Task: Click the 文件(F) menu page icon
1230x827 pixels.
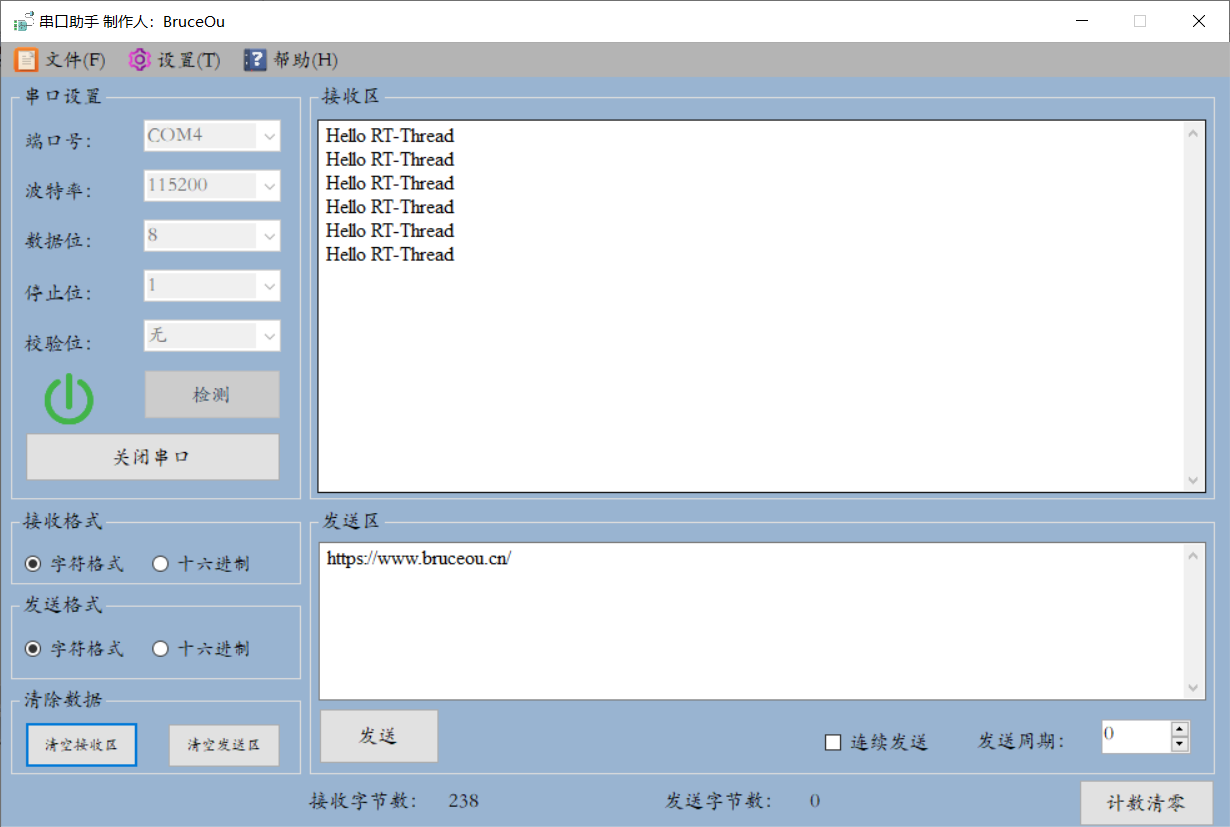Action: pos(26,60)
